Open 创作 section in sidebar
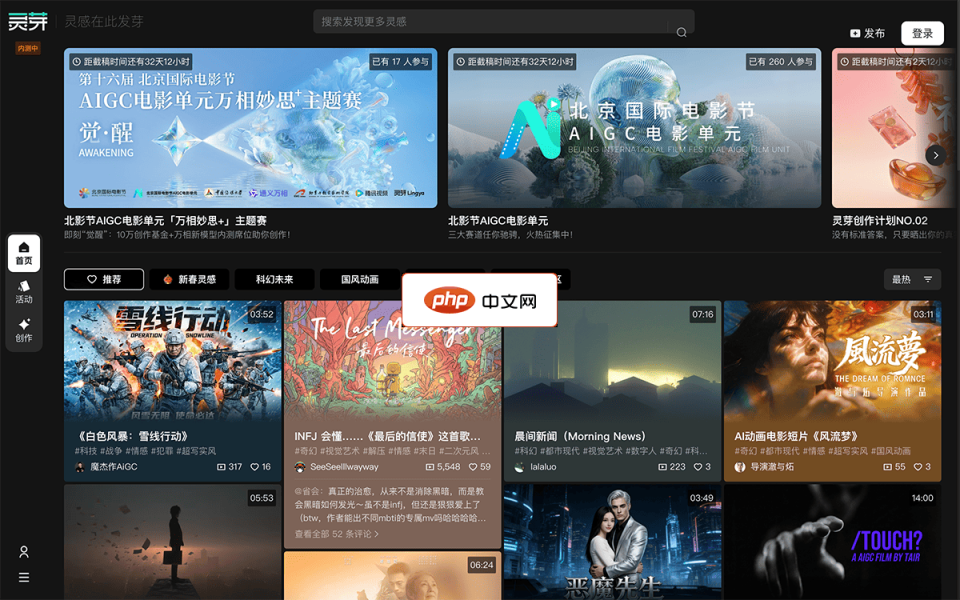 coord(24,331)
